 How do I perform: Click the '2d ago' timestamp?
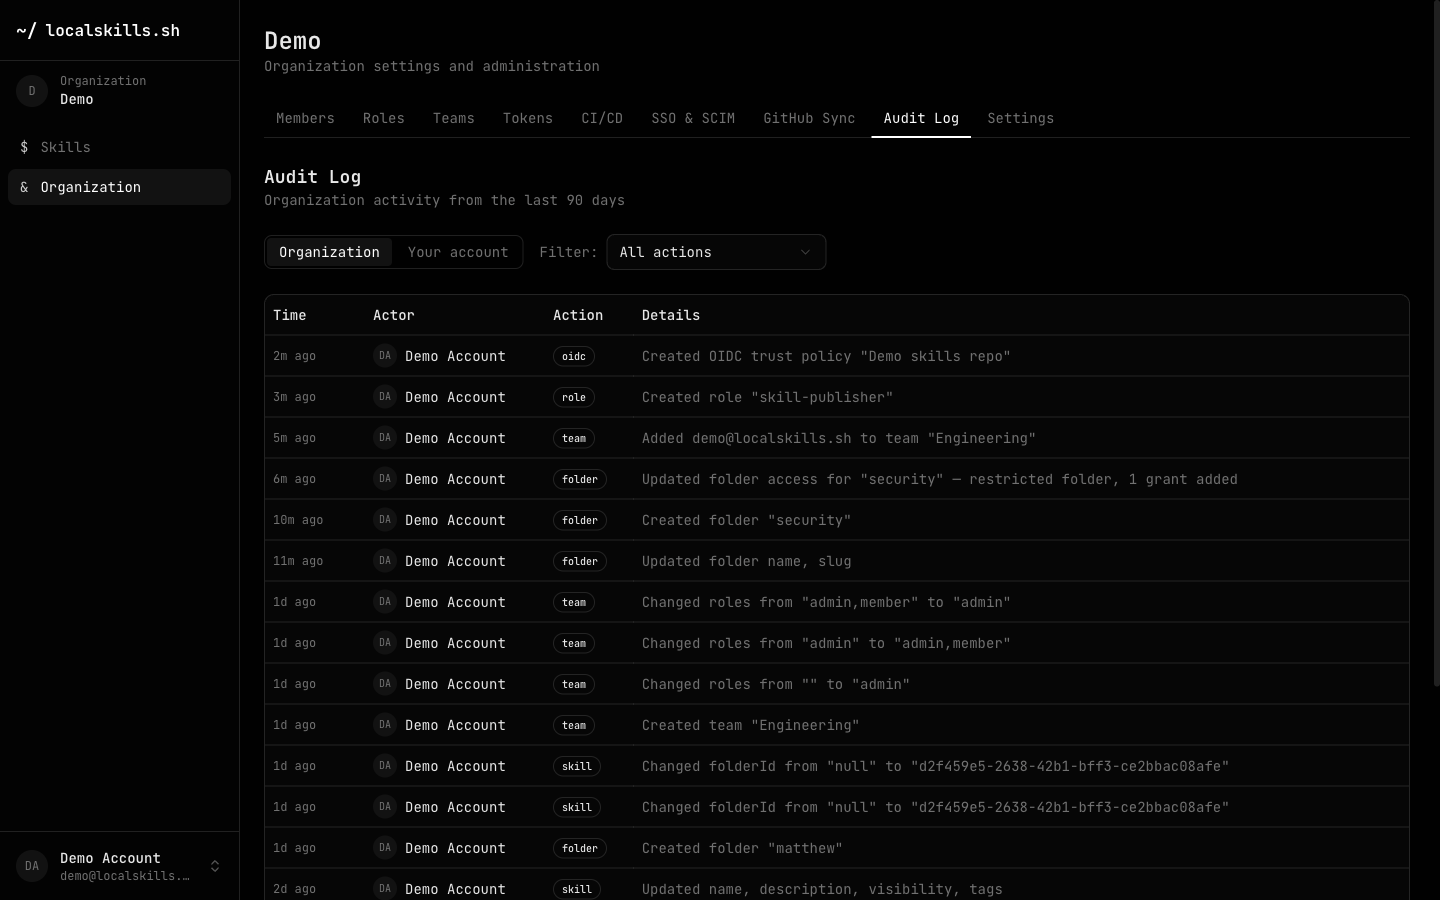point(294,889)
